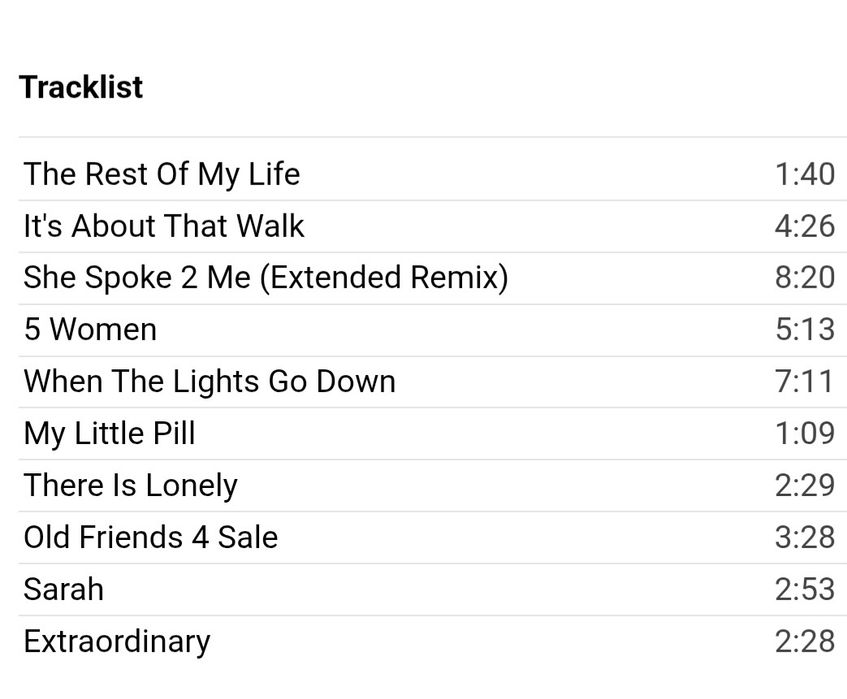
Task: Click the 4:26 duration value
Action: click(x=804, y=226)
